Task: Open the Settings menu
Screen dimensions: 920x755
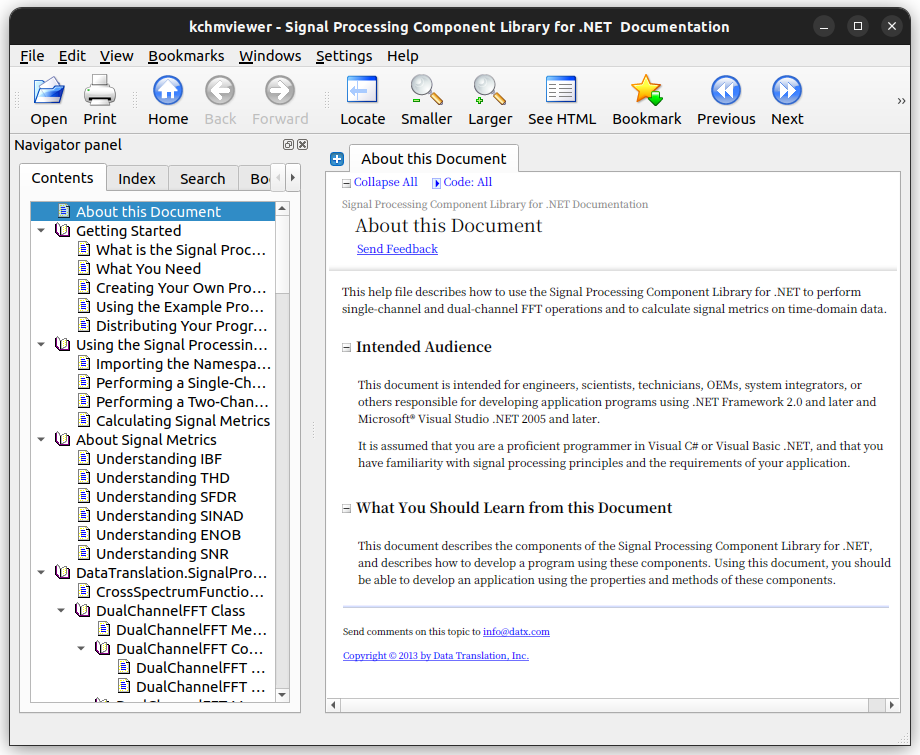Action: point(344,56)
